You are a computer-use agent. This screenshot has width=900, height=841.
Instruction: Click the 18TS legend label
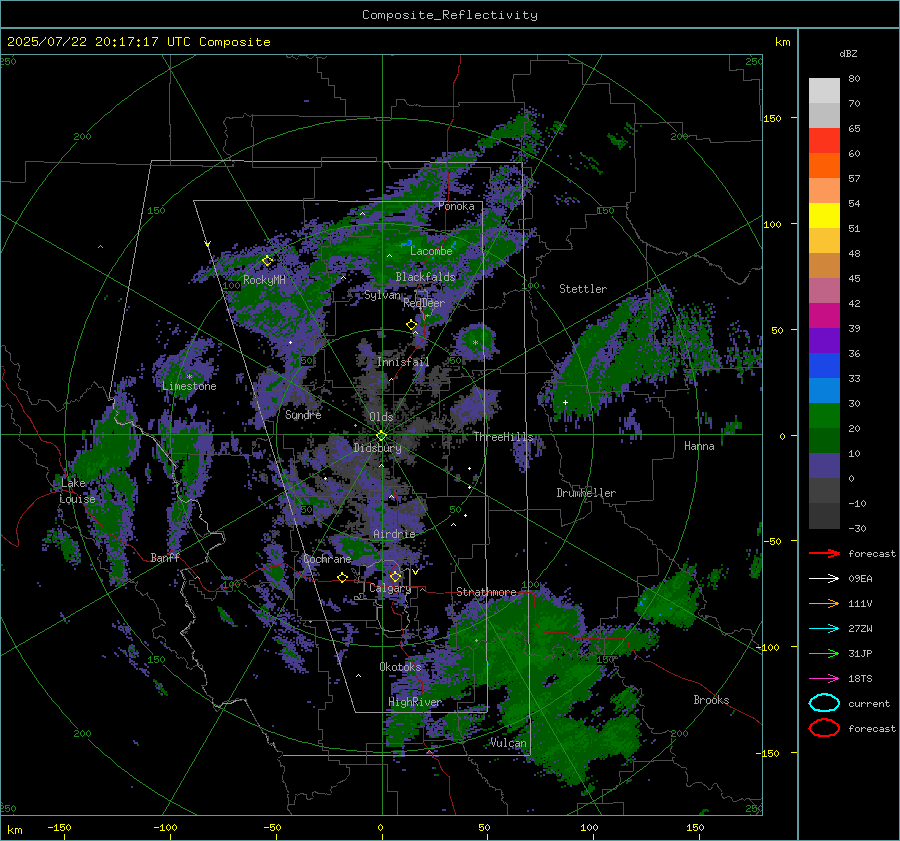860,679
